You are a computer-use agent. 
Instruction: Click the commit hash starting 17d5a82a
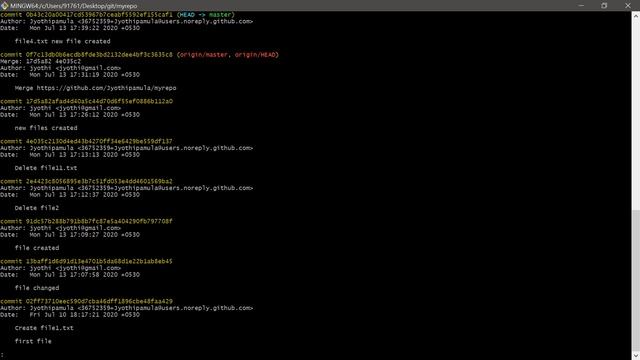[x=99, y=101]
